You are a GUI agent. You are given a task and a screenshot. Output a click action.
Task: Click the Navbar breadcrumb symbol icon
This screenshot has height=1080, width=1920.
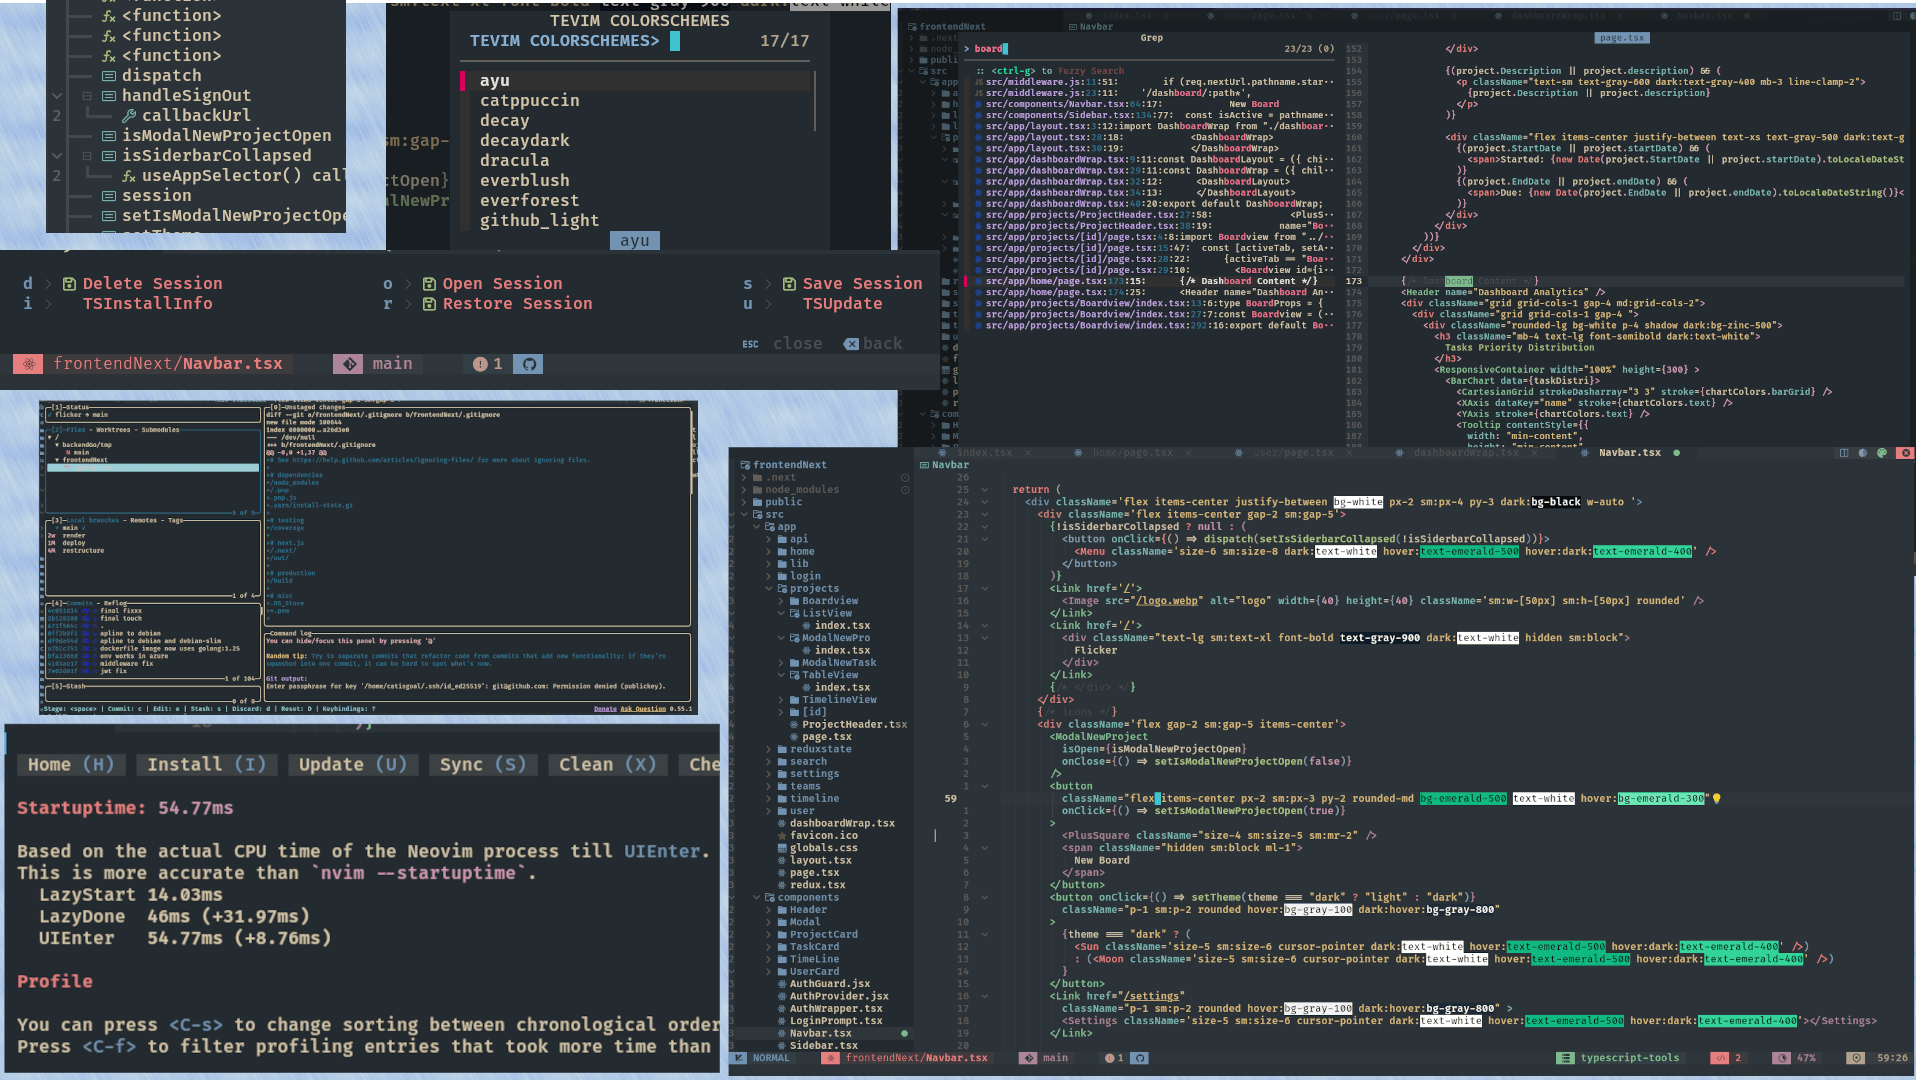924,465
